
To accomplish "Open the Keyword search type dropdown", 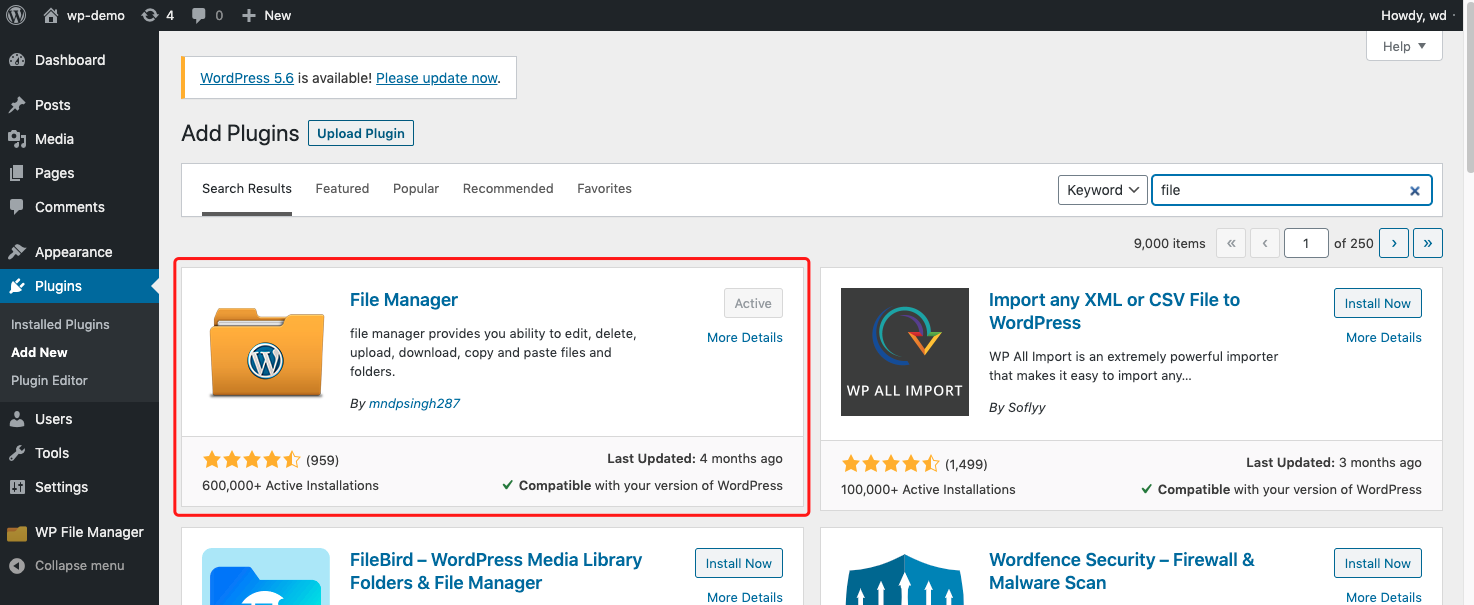I will pyautogui.click(x=1102, y=190).
